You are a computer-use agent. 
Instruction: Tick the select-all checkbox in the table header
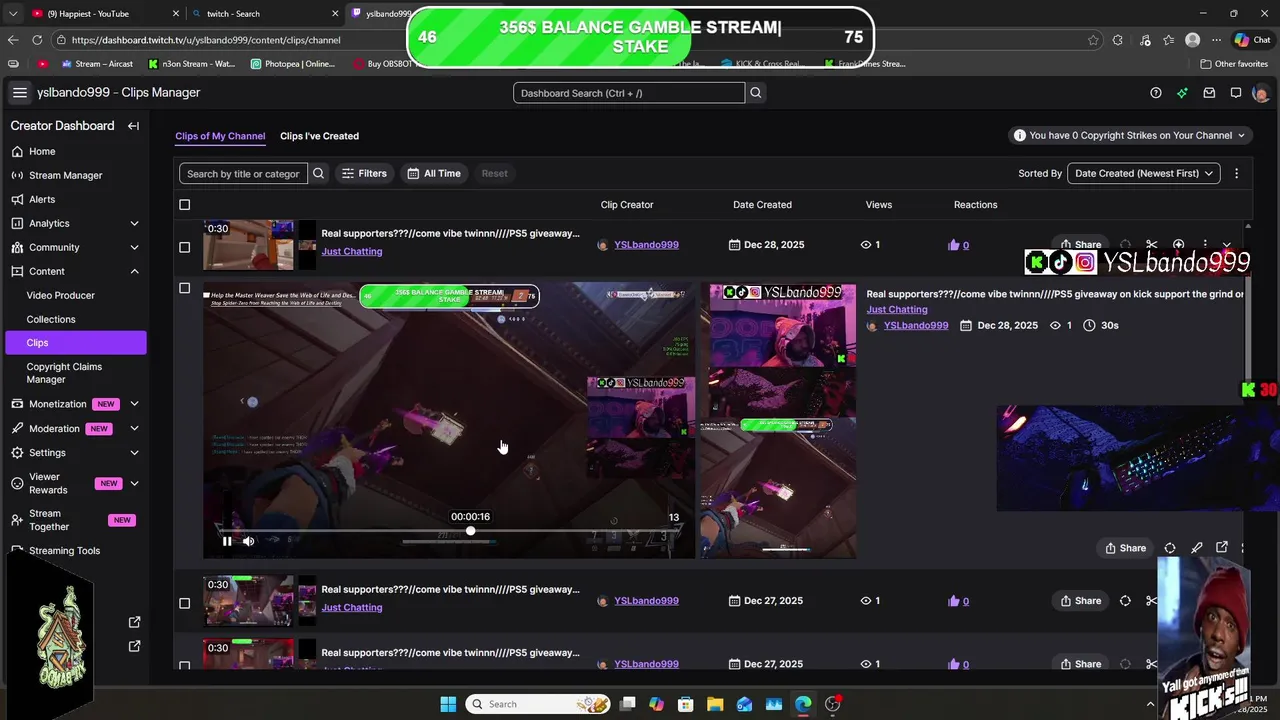coord(184,205)
